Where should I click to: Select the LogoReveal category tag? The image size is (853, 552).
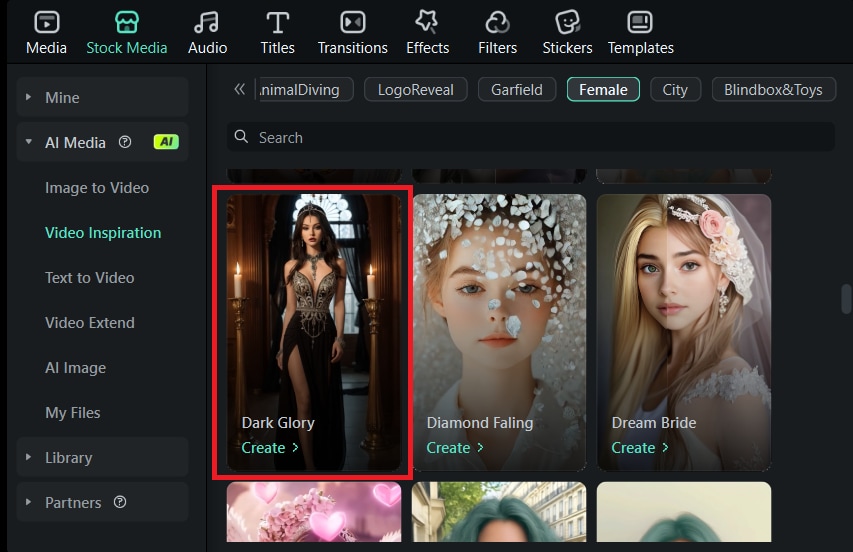[x=416, y=89]
